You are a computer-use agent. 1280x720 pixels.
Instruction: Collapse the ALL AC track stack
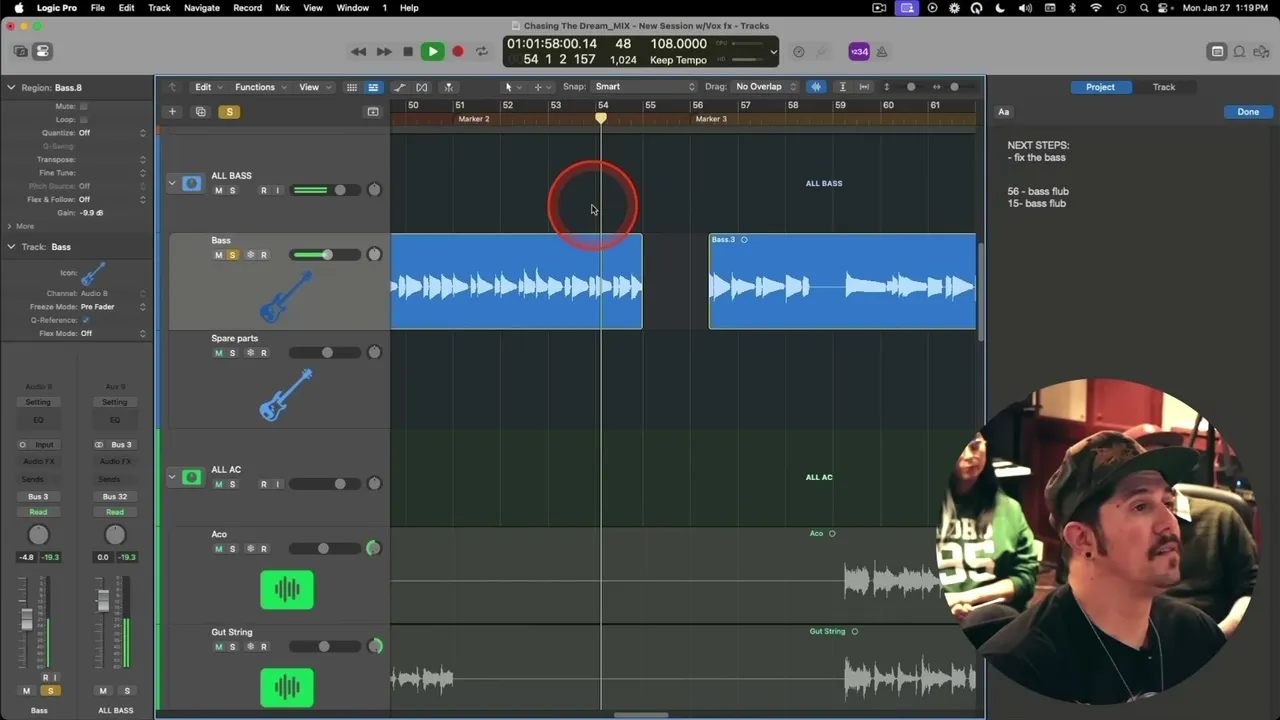coord(171,477)
